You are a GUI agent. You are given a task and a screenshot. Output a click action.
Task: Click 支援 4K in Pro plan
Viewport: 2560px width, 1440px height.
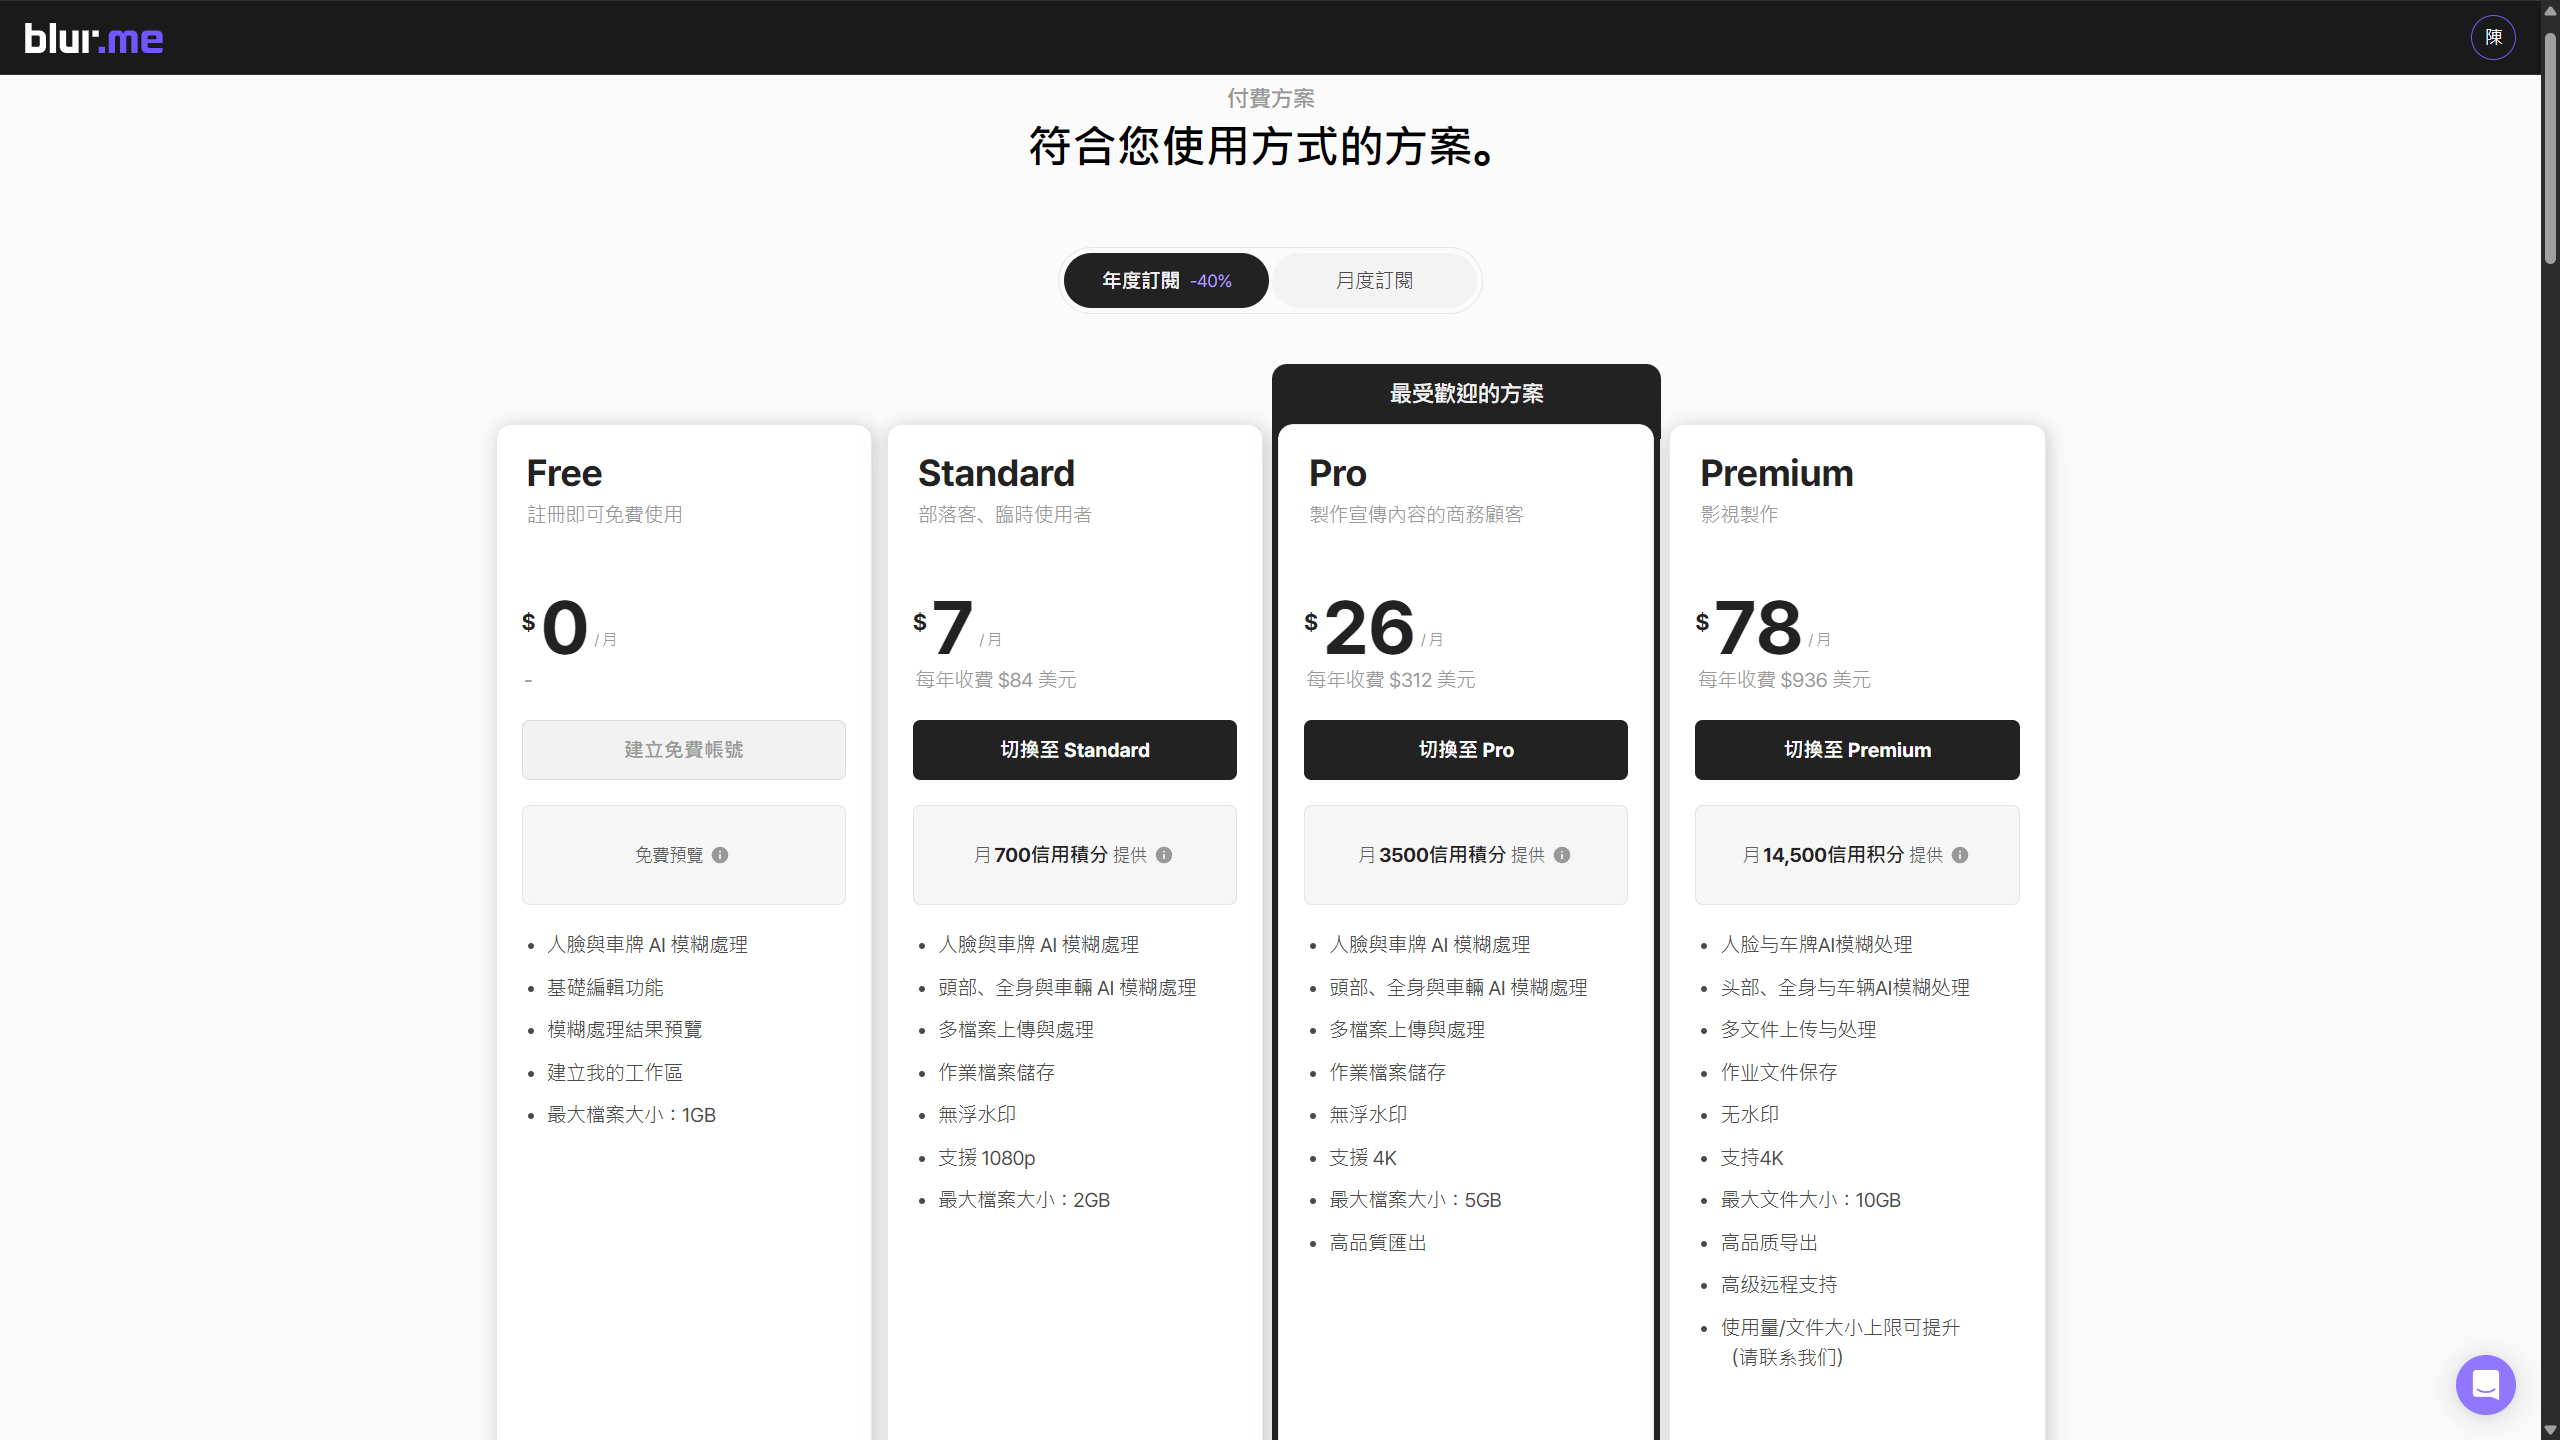tap(1363, 1158)
